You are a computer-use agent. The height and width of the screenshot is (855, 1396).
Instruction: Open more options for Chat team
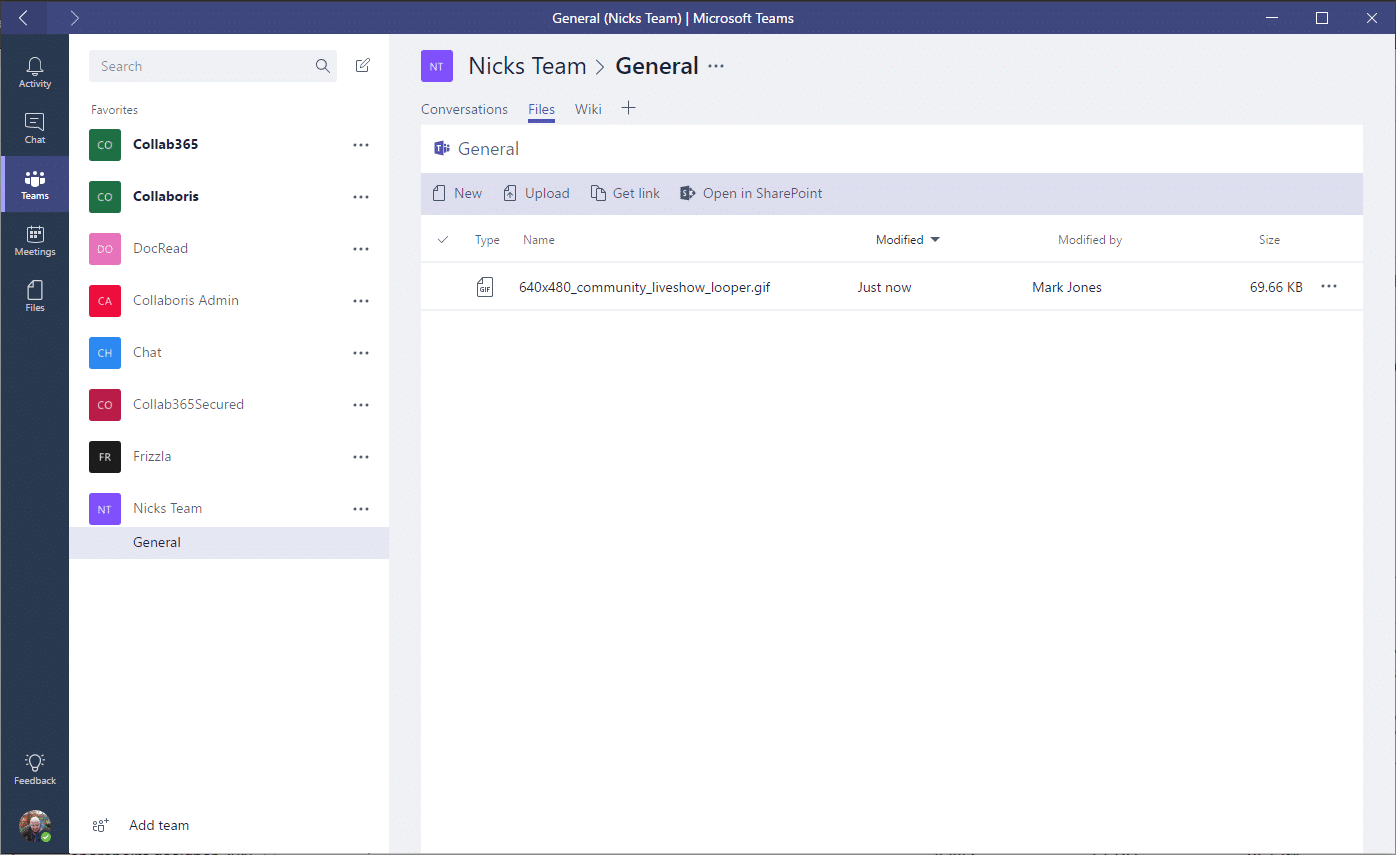[x=361, y=353]
